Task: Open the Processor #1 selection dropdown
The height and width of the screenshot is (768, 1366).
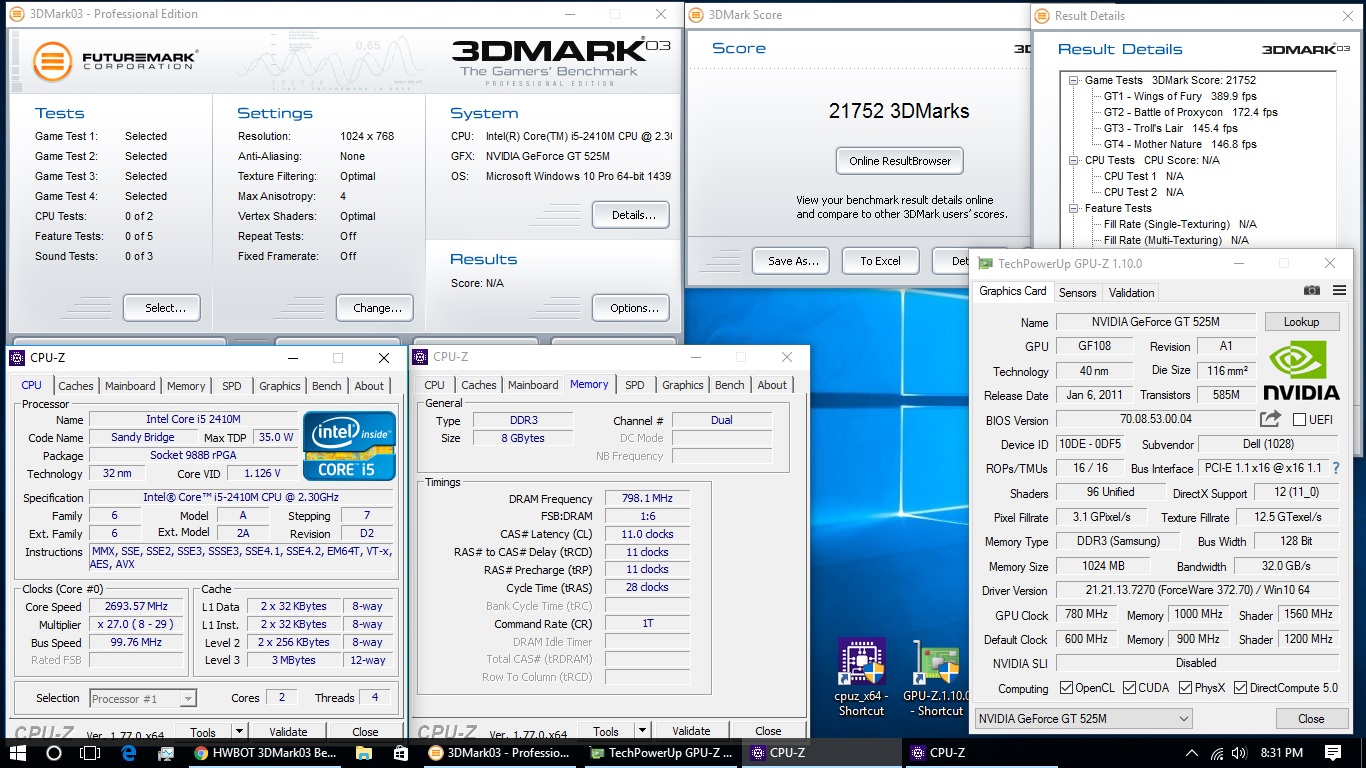Action: pyautogui.click(x=142, y=698)
